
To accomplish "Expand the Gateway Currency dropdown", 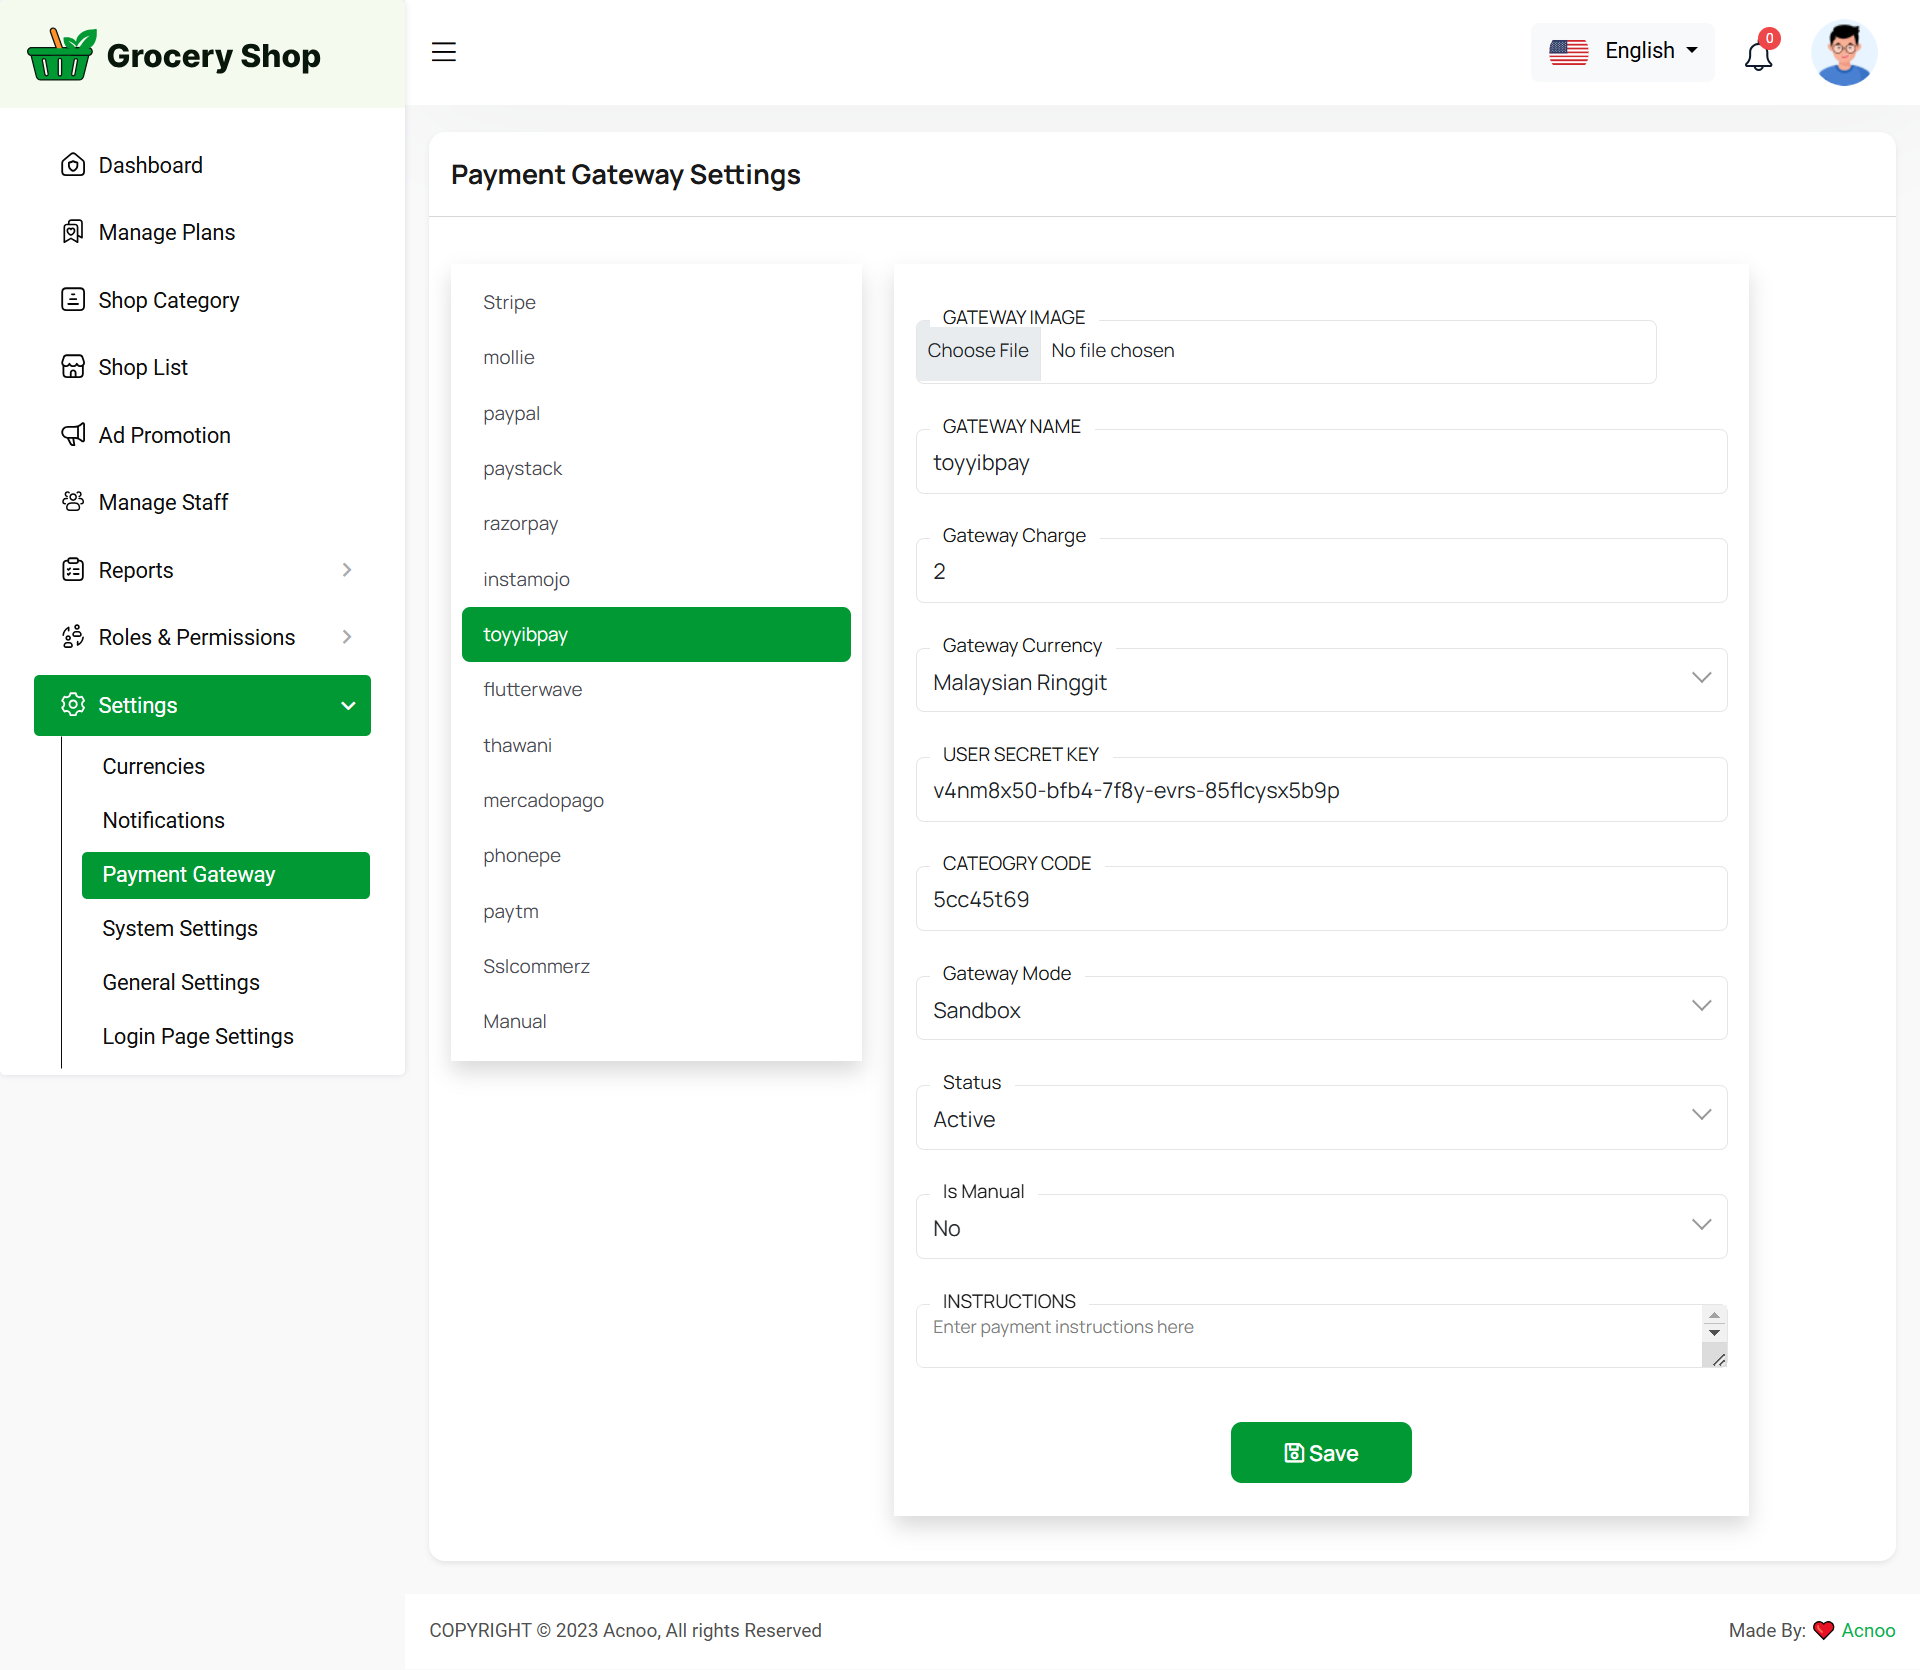I will point(1320,682).
